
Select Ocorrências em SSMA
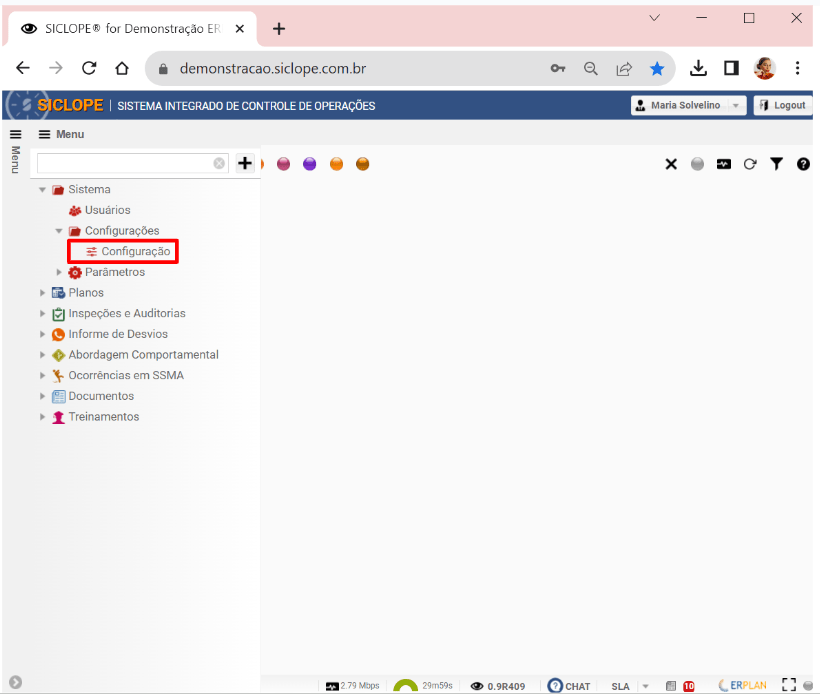pos(126,376)
